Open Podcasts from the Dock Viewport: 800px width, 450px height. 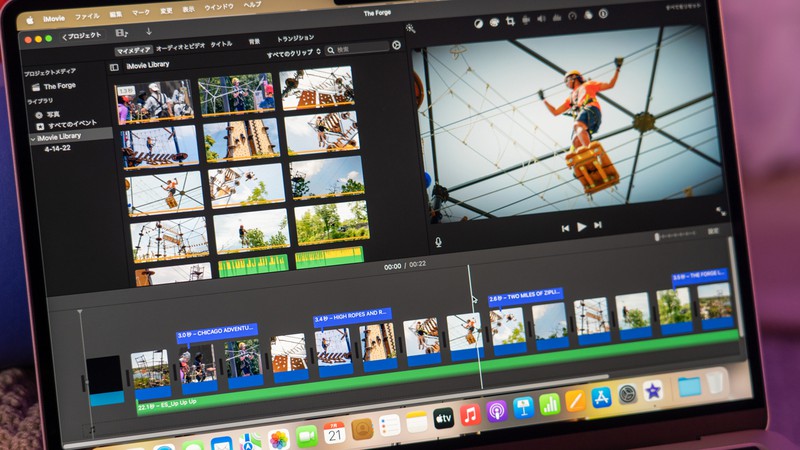click(x=496, y=411)
